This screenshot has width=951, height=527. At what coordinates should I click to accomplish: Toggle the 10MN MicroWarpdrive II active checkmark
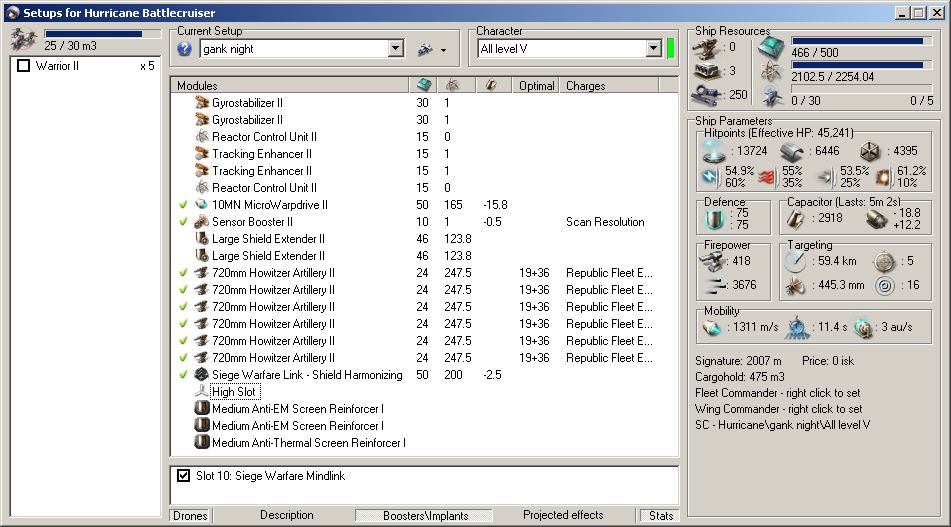click(x=183, y=205)
